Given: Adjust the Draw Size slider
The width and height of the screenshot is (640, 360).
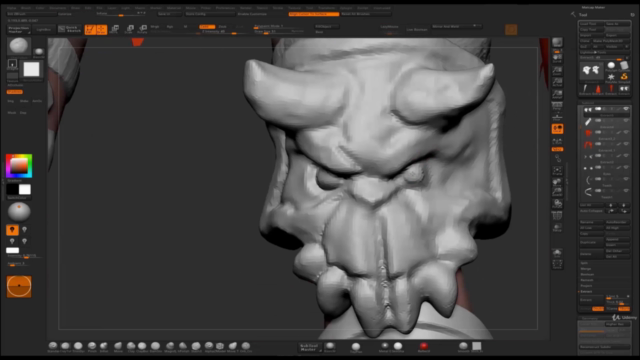Looking at the screenshot, I should (x=278, y=31).
